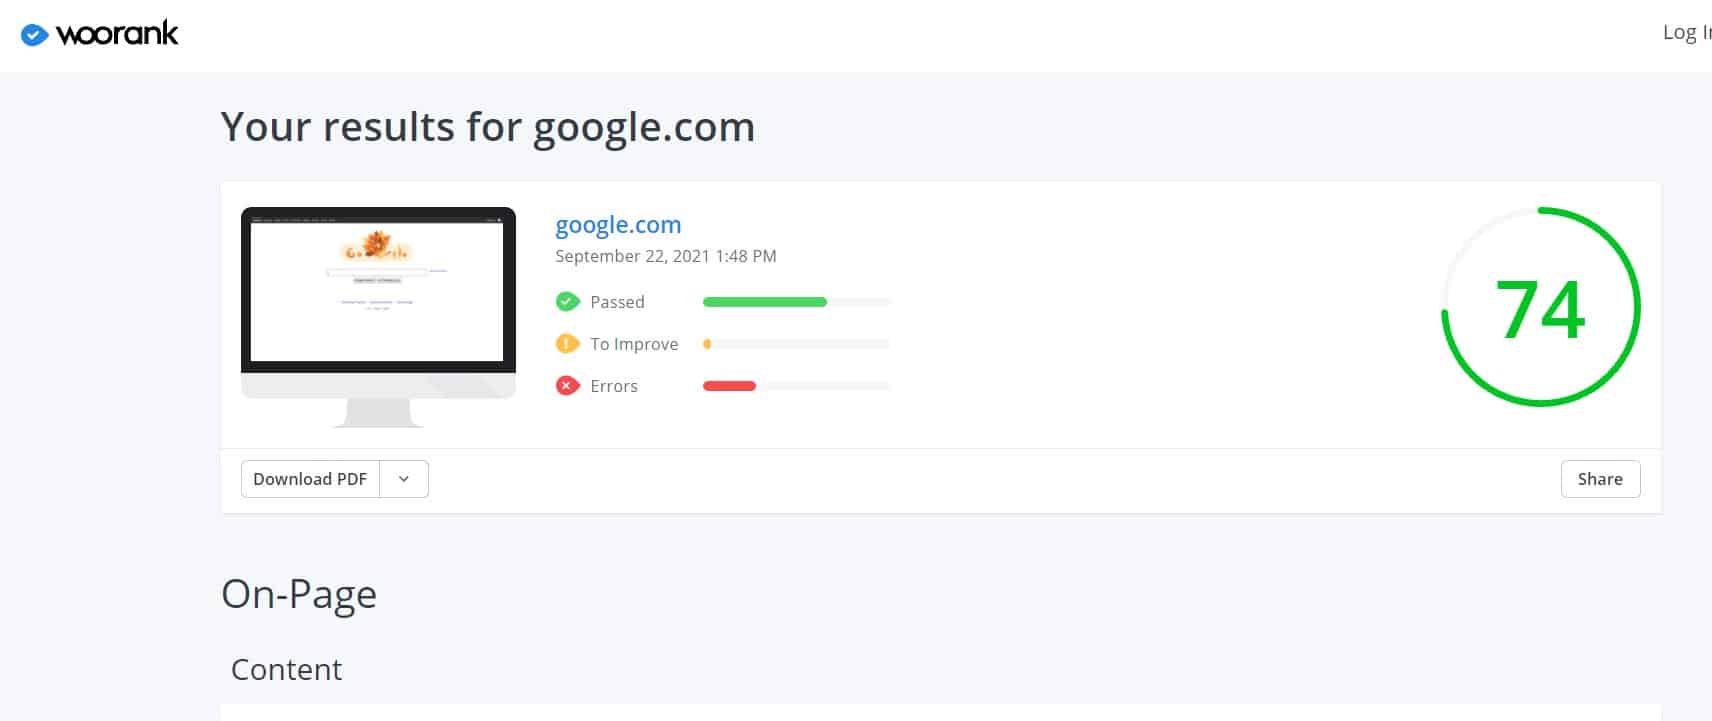Expand the Content section under On-Page
Image resolution: width=1712 pixels, height=721 pixels.
coord(287,669)
